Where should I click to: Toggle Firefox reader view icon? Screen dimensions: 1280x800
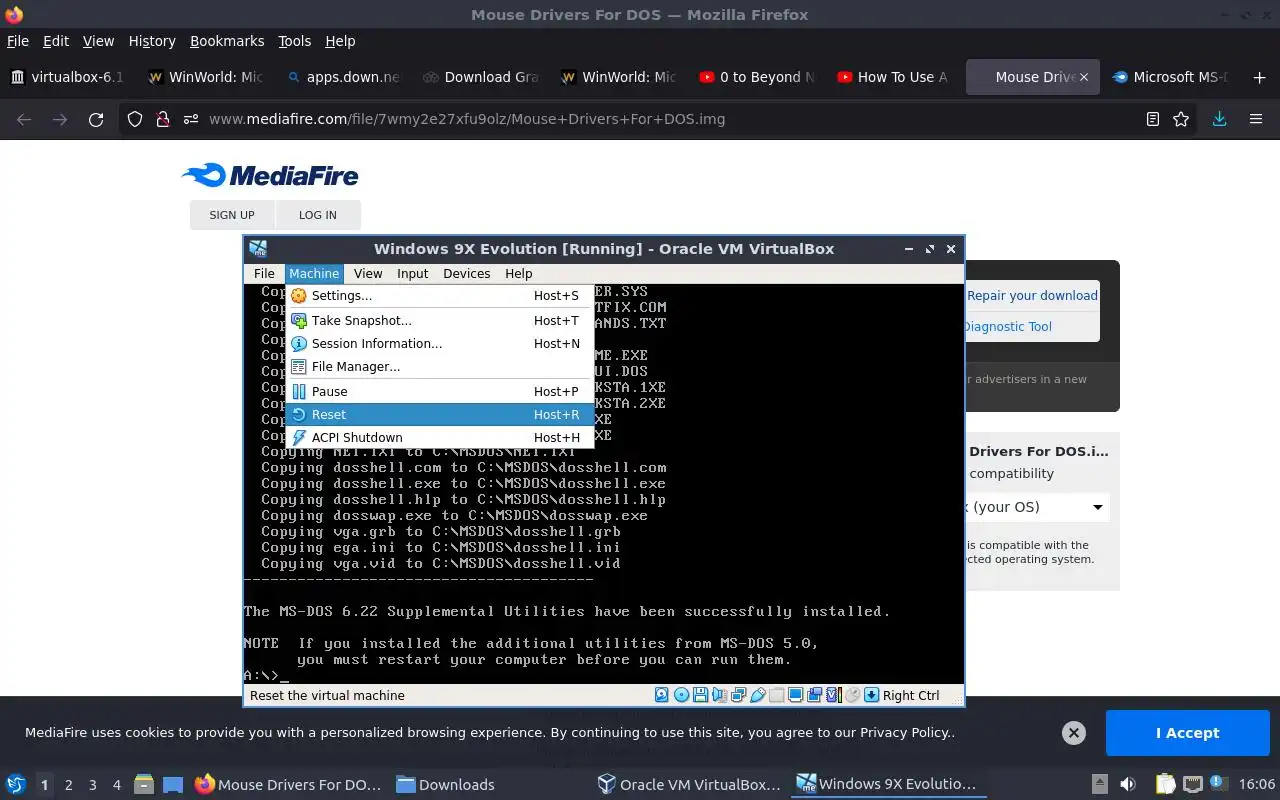click(x=1153, y=119)
